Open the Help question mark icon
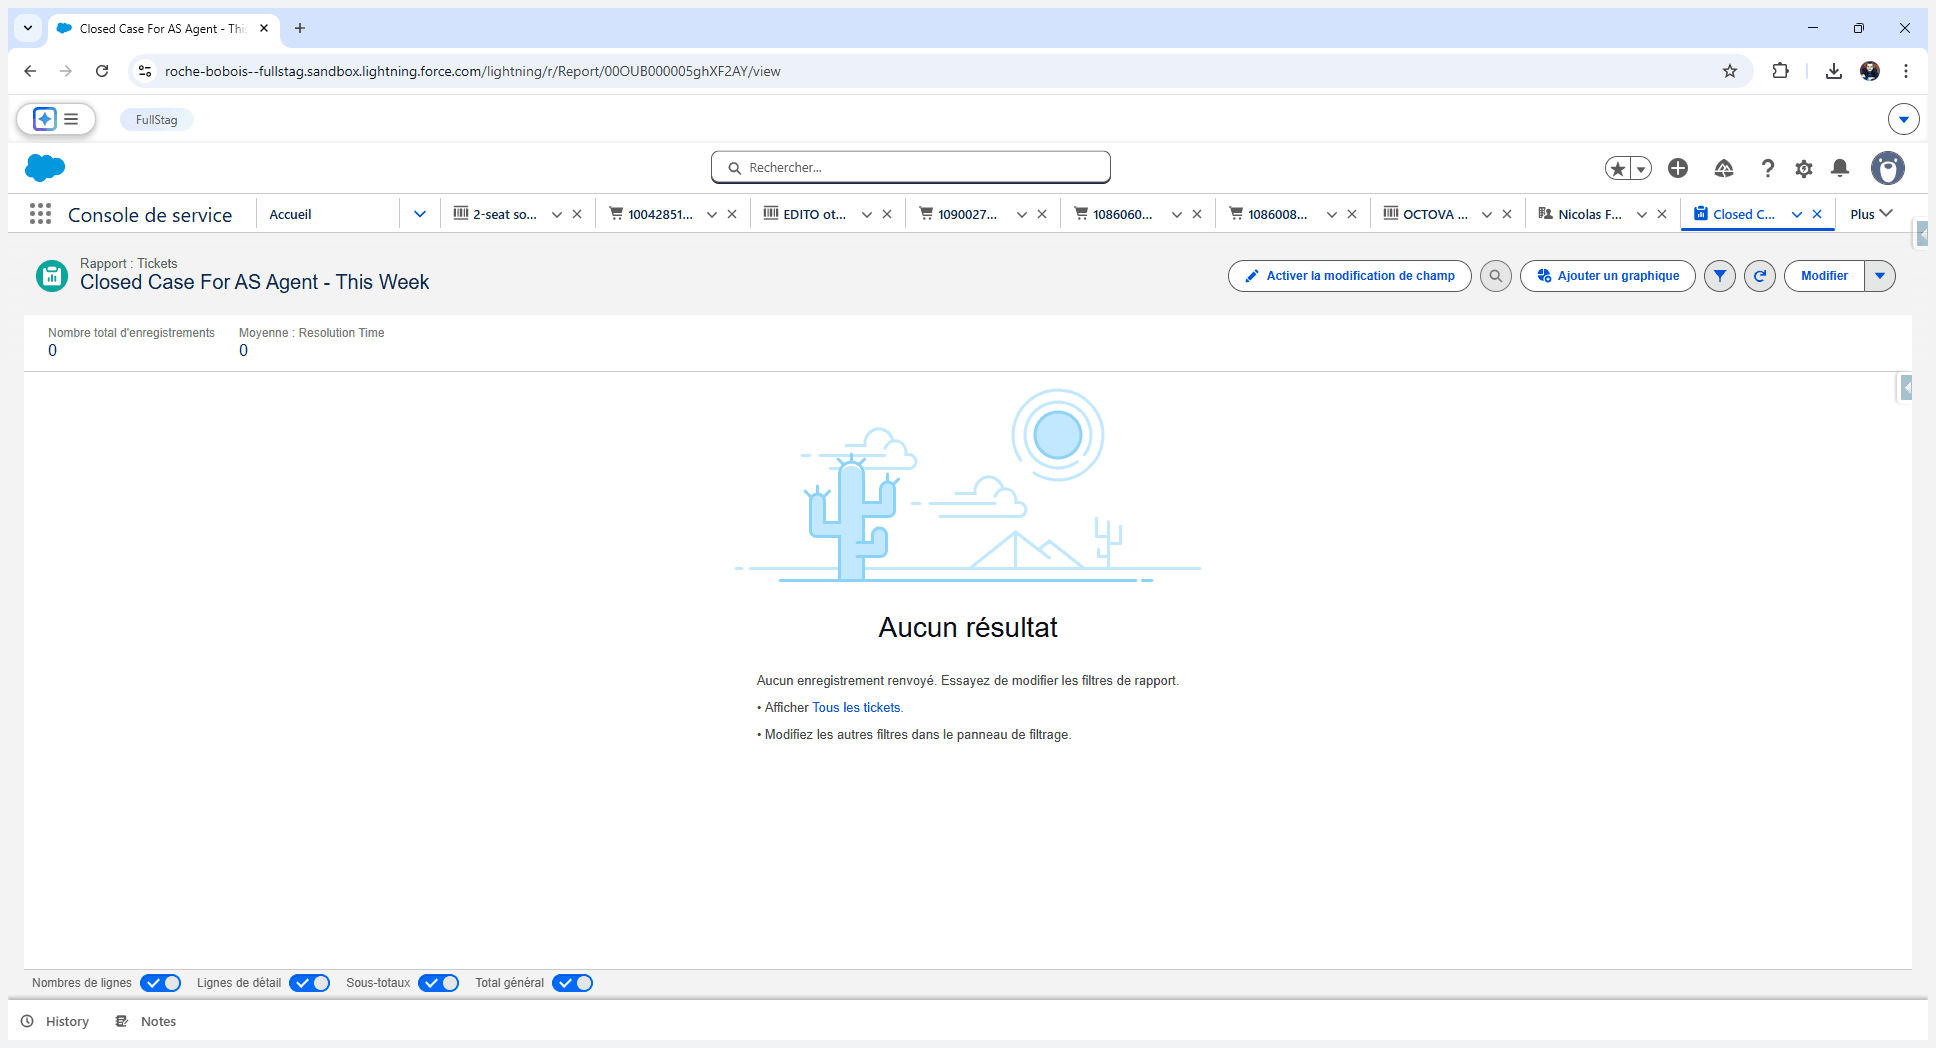The height and width of the screenshot is (1048, 1936). pyautogui.click(x=1767, y=168)
